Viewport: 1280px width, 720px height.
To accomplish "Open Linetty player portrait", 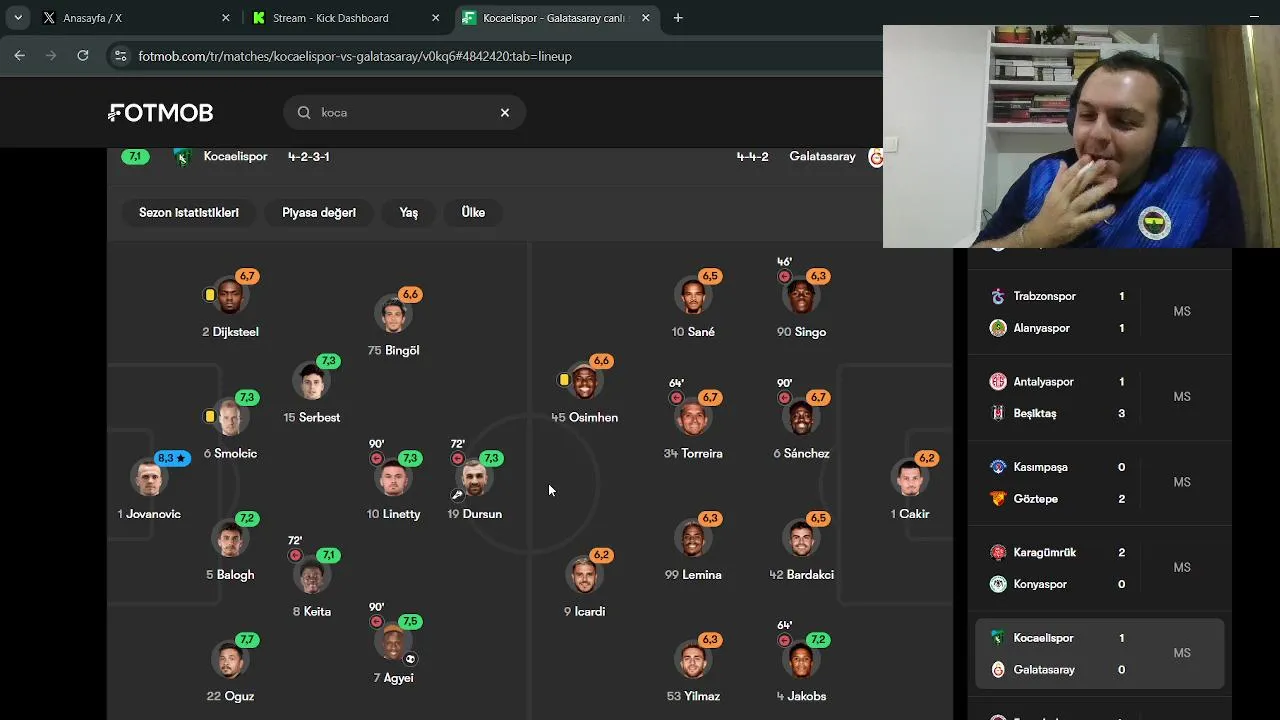I will [x=393, y=480].
